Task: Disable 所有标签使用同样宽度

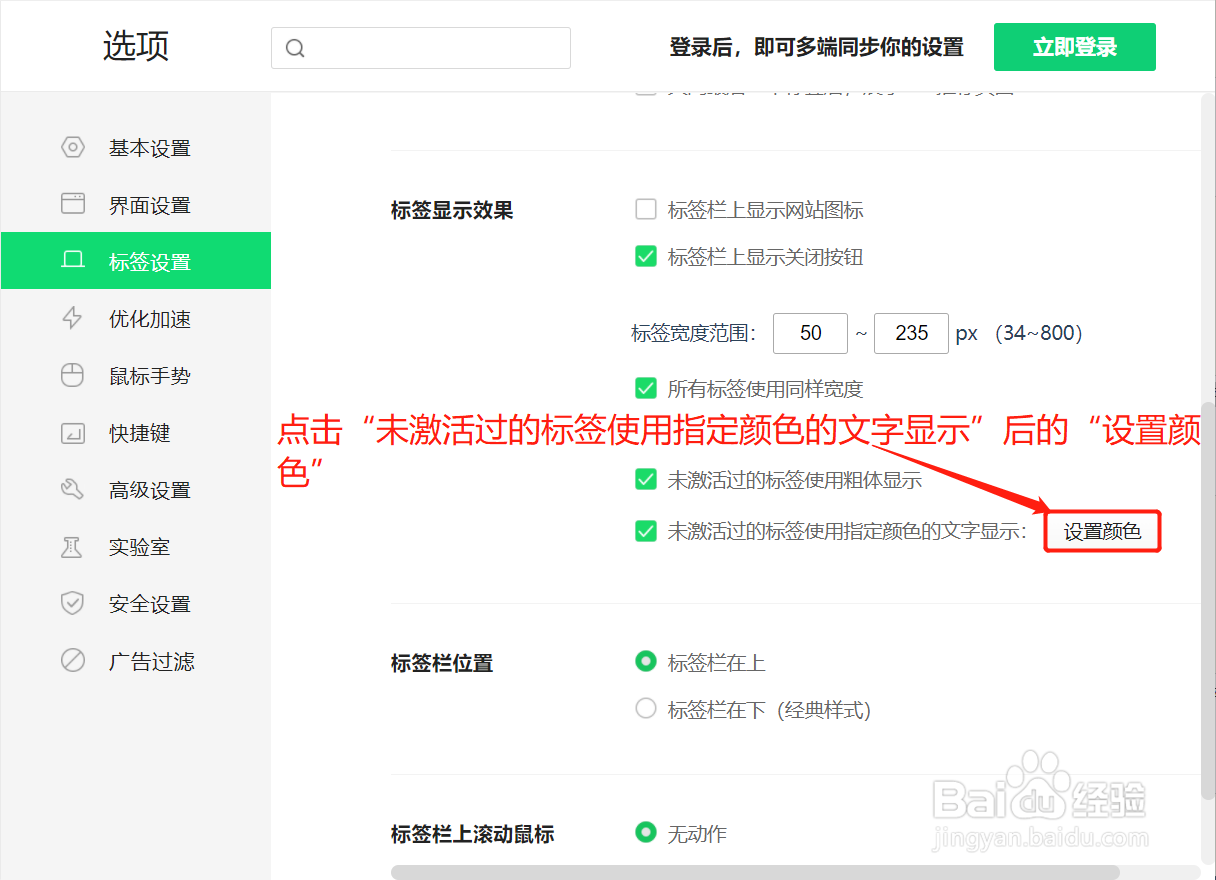Action: point(646,389)
